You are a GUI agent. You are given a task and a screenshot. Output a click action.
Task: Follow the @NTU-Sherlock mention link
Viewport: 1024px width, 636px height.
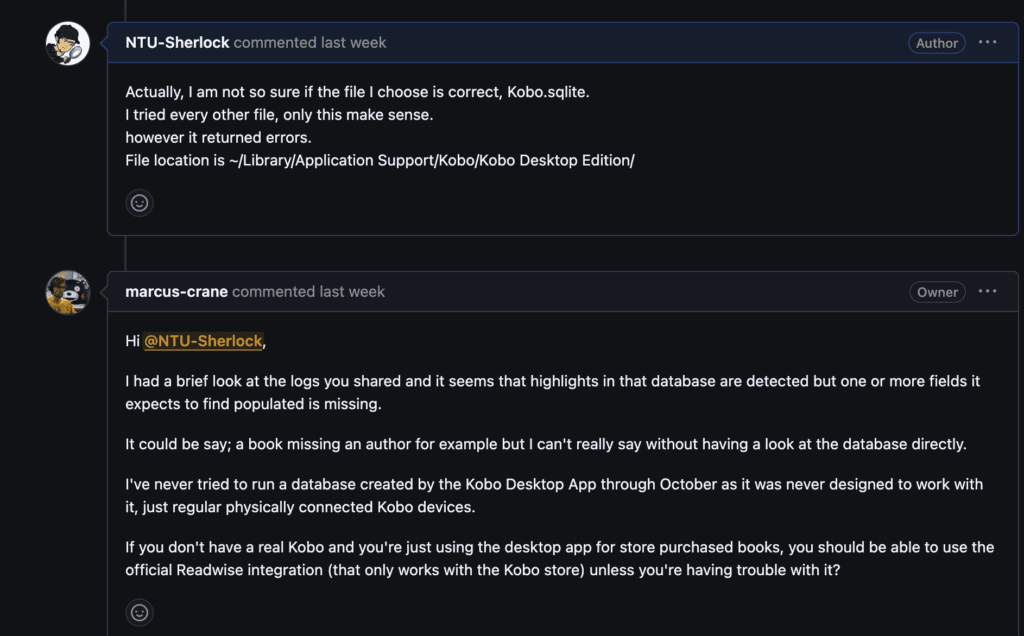(x=203, y=341)
